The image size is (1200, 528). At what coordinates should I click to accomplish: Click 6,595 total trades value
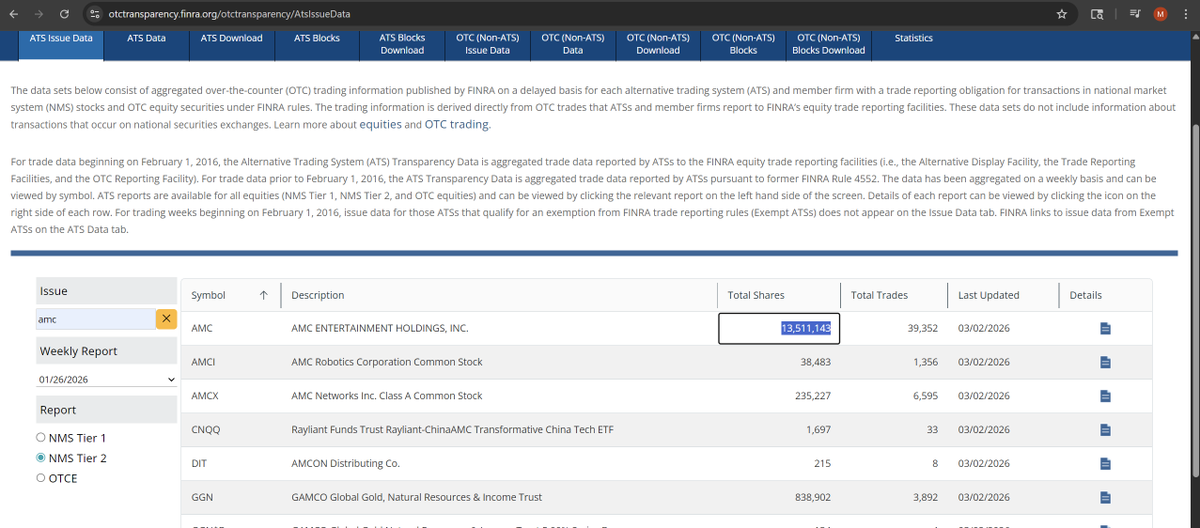[x=925, y=396]
